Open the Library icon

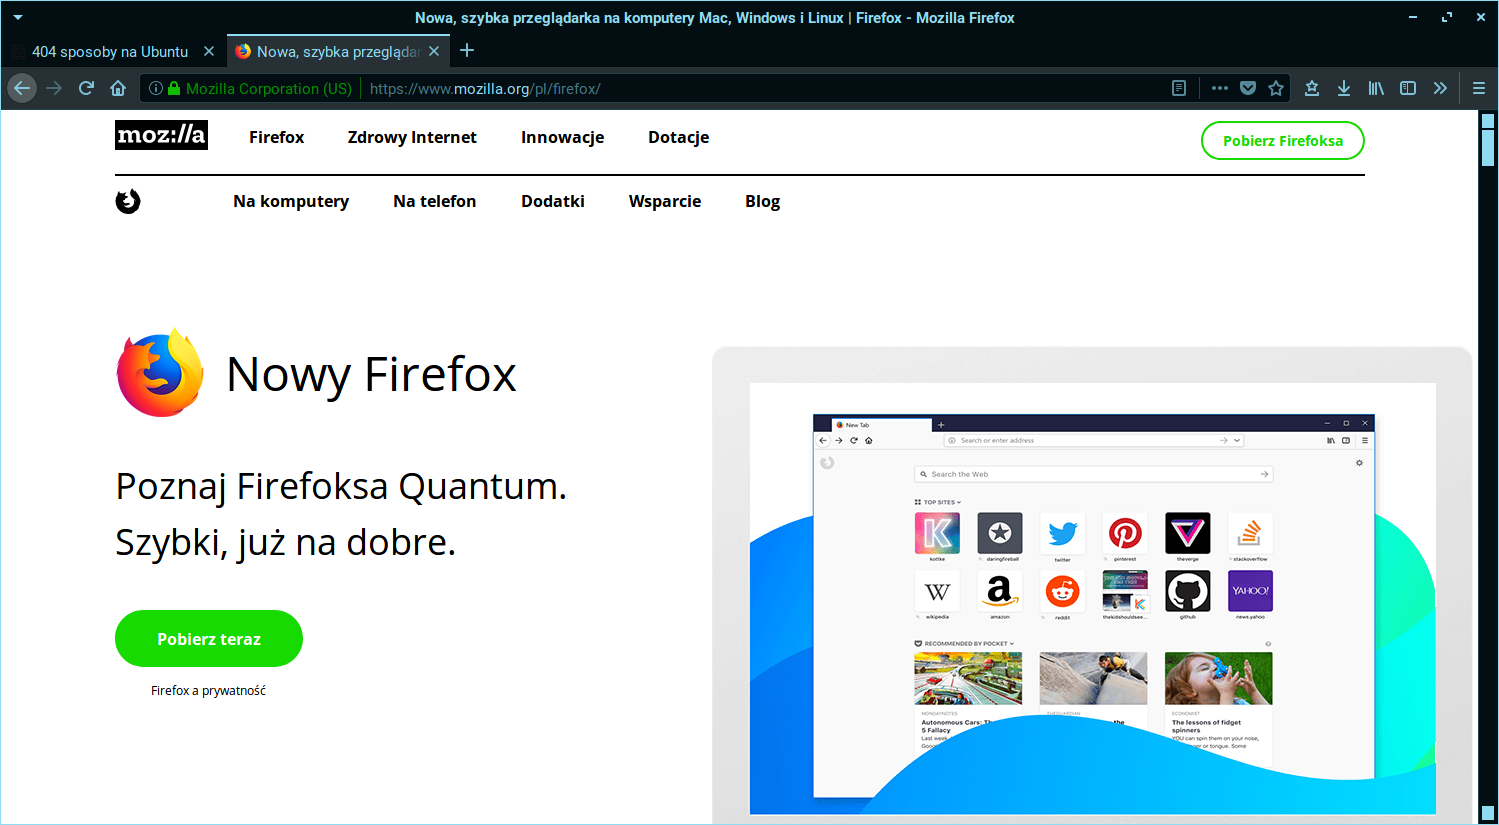(1376, 88)
